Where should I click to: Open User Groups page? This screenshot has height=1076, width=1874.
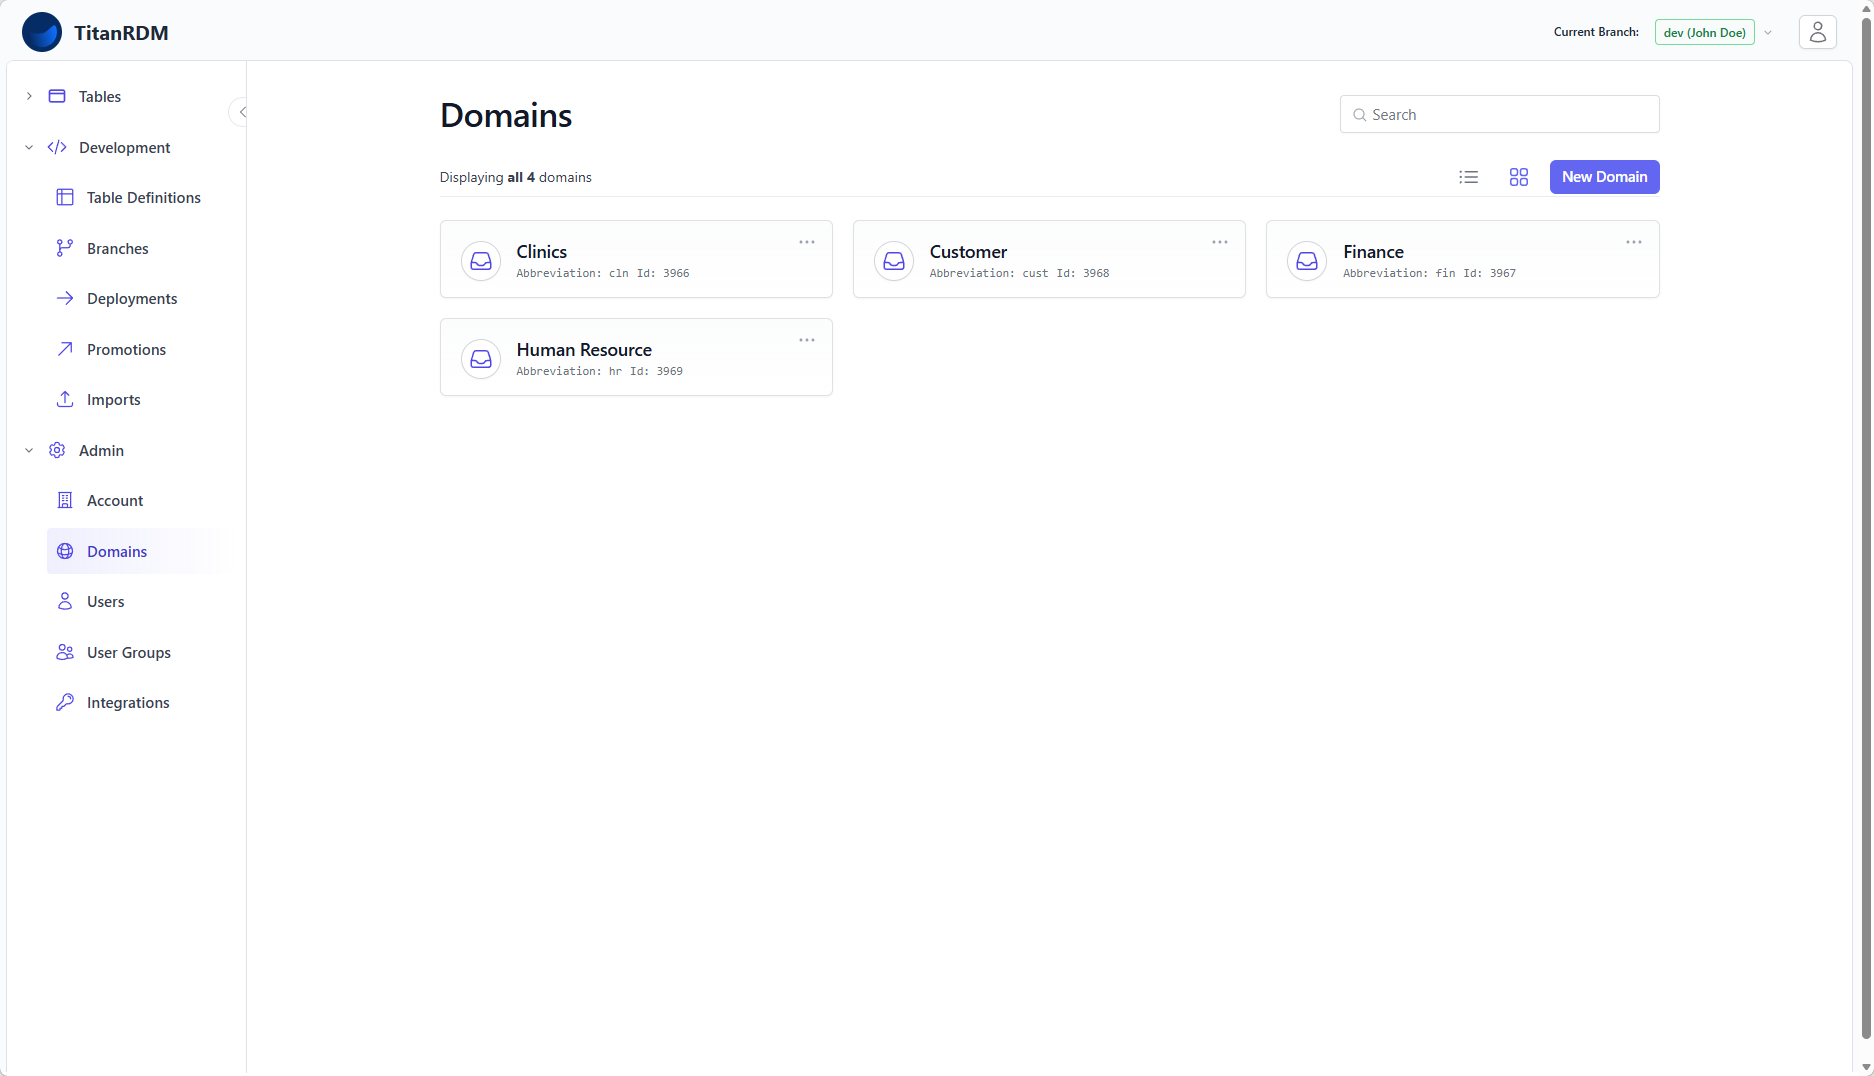click(131, 652)
